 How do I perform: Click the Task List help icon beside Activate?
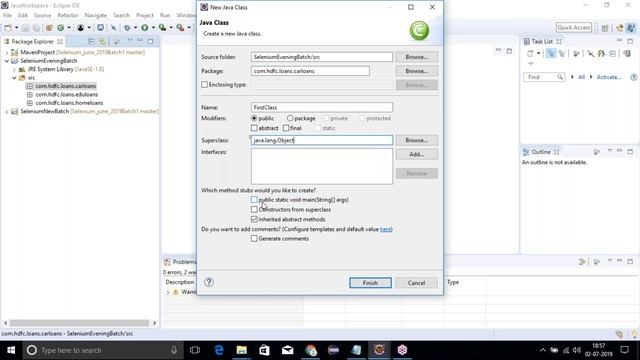[633, 77]
